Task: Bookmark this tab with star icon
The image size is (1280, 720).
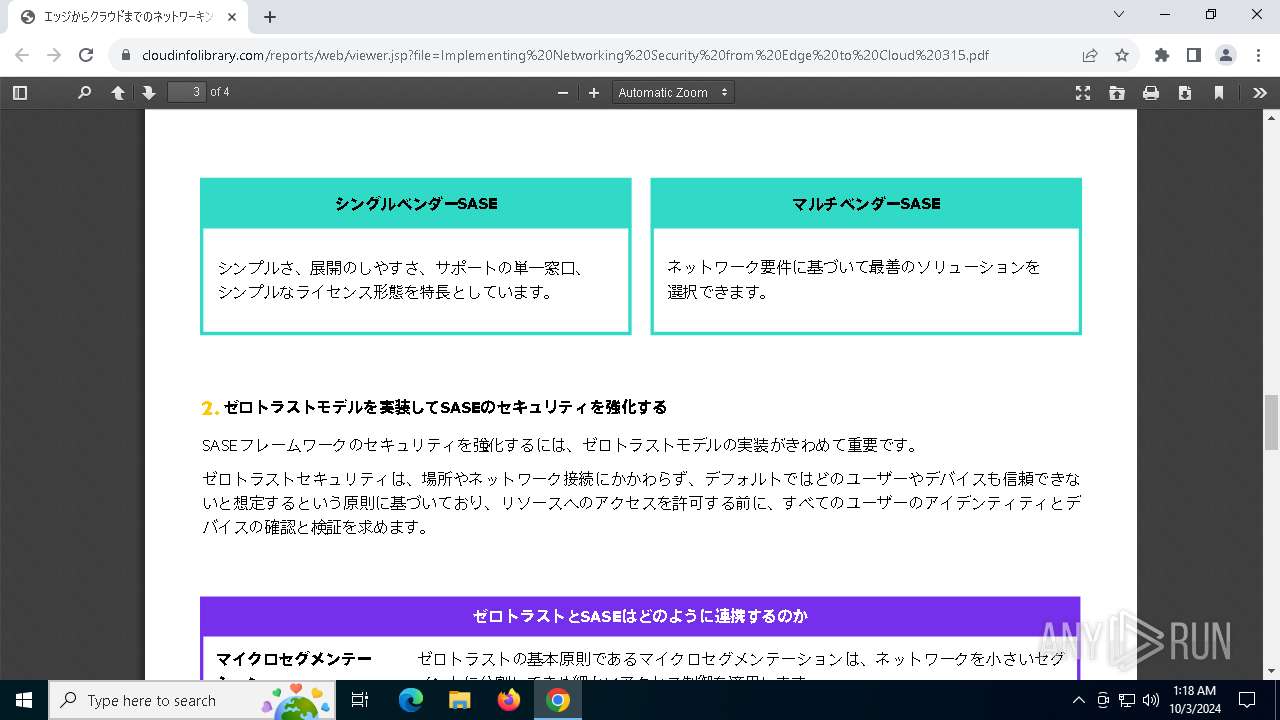Action: click(1122, 55)
